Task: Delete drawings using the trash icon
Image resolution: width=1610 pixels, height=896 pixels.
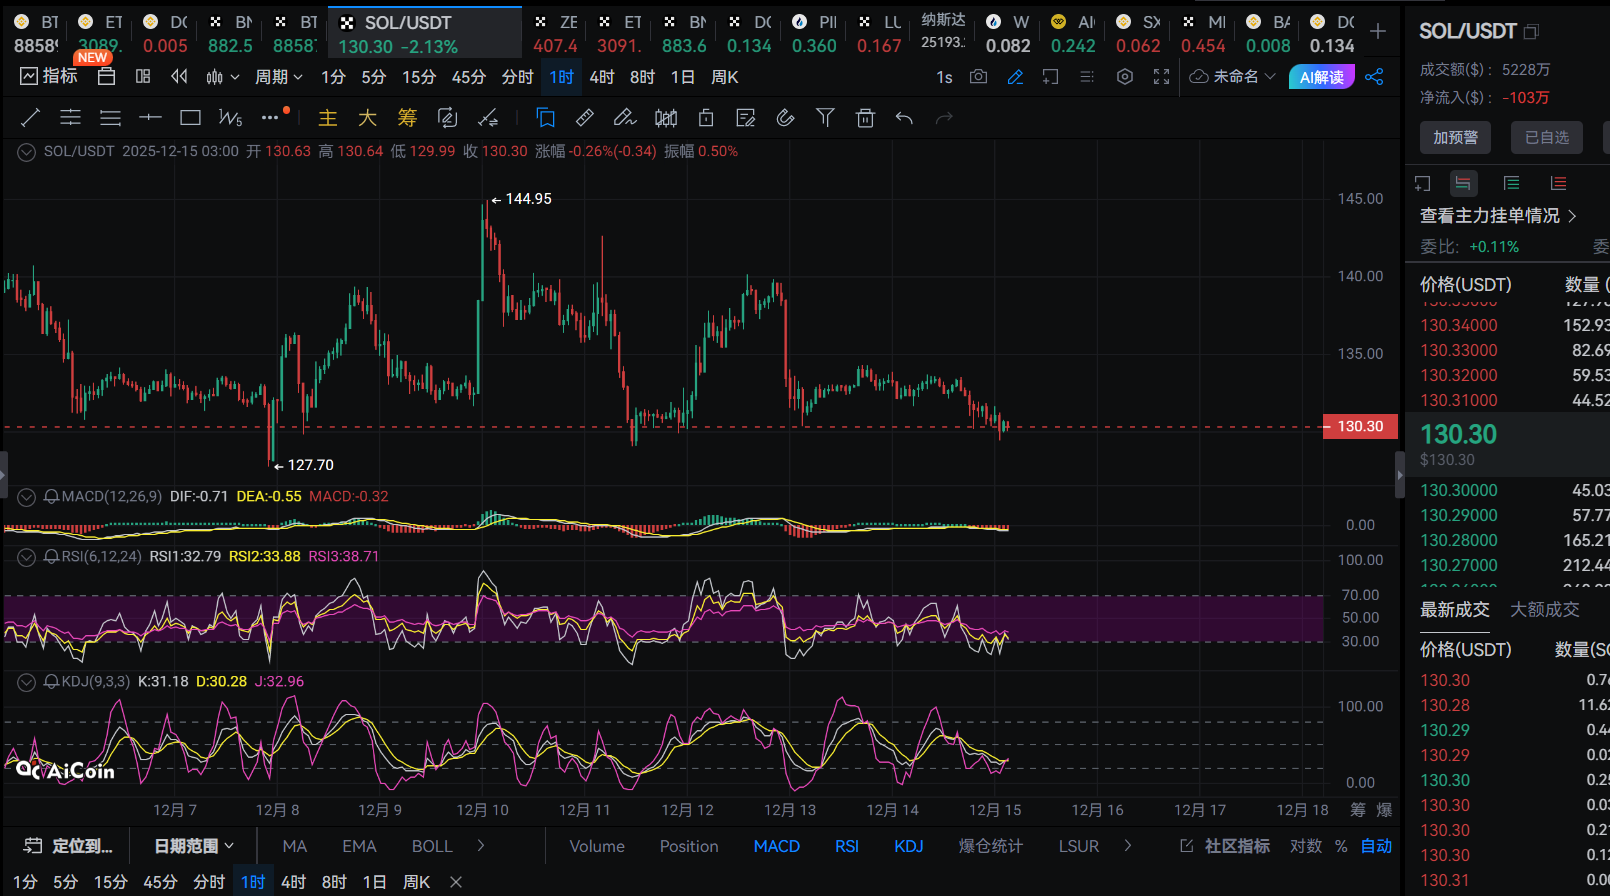Action: pos(865,118)
